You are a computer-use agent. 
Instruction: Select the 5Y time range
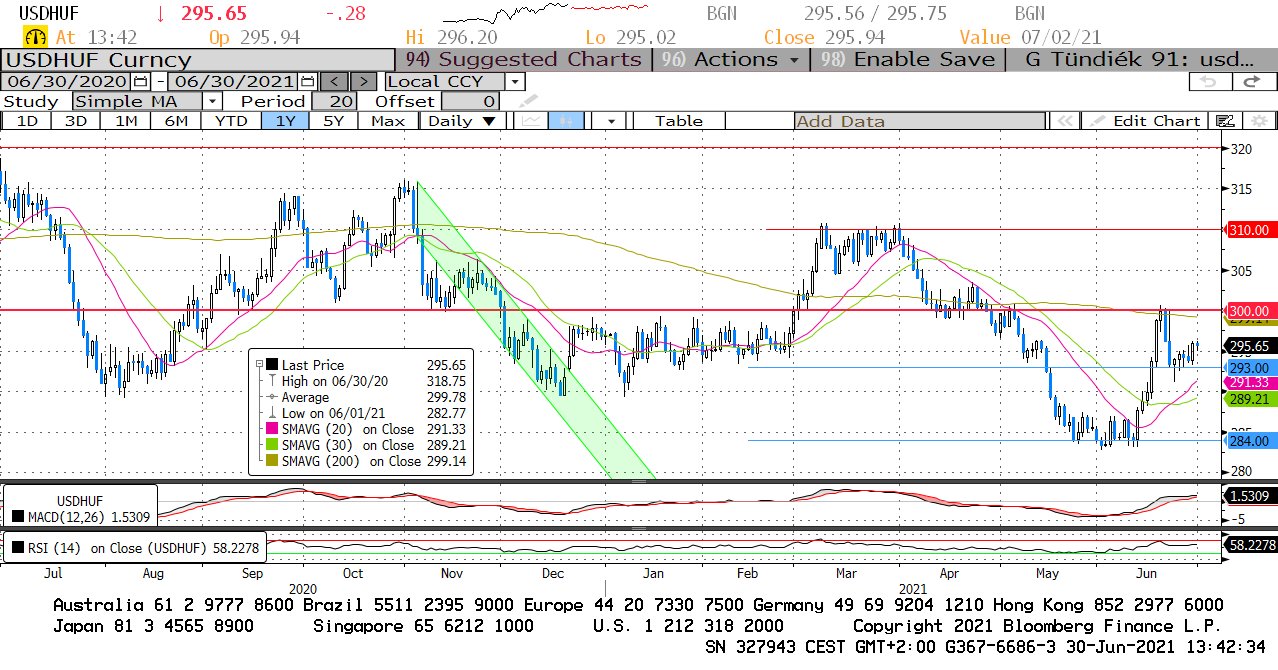click(x=335, y=121)
